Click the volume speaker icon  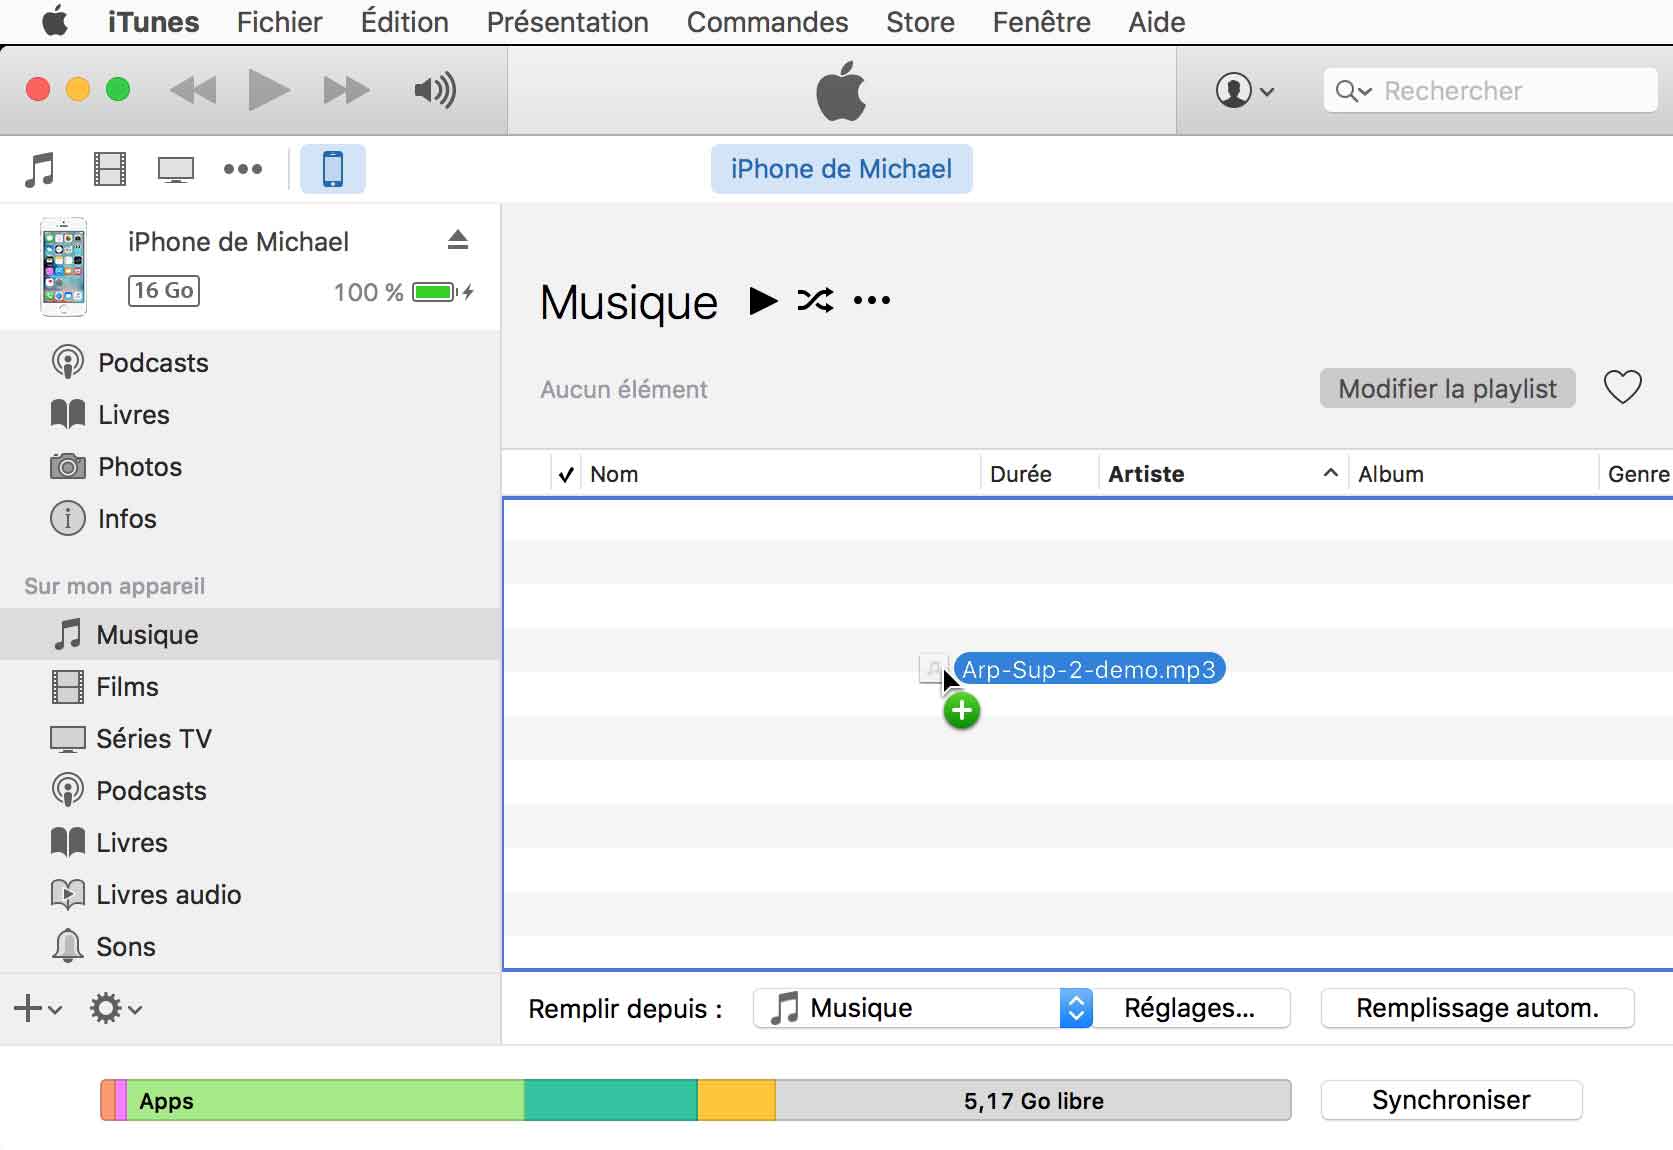[435, 90]
